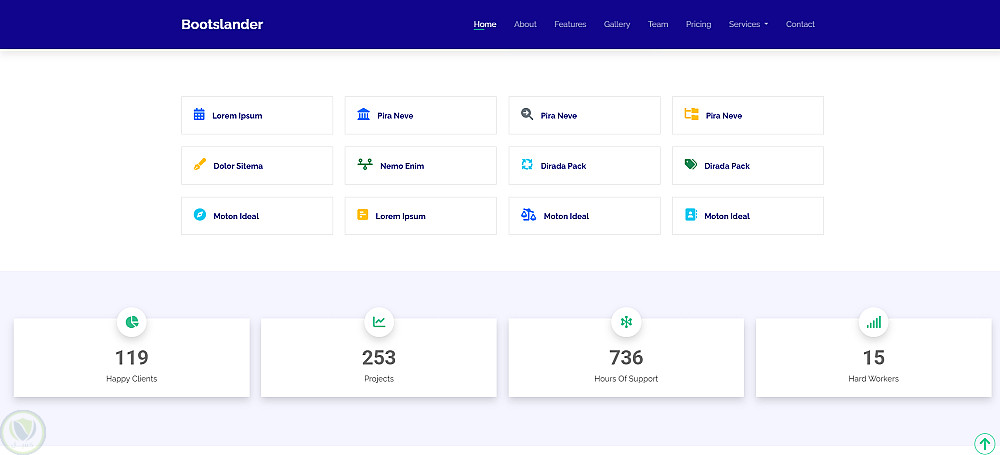
Task: Click the calendar icon beside Lorem Ipsum
Action: pos(199,115)
